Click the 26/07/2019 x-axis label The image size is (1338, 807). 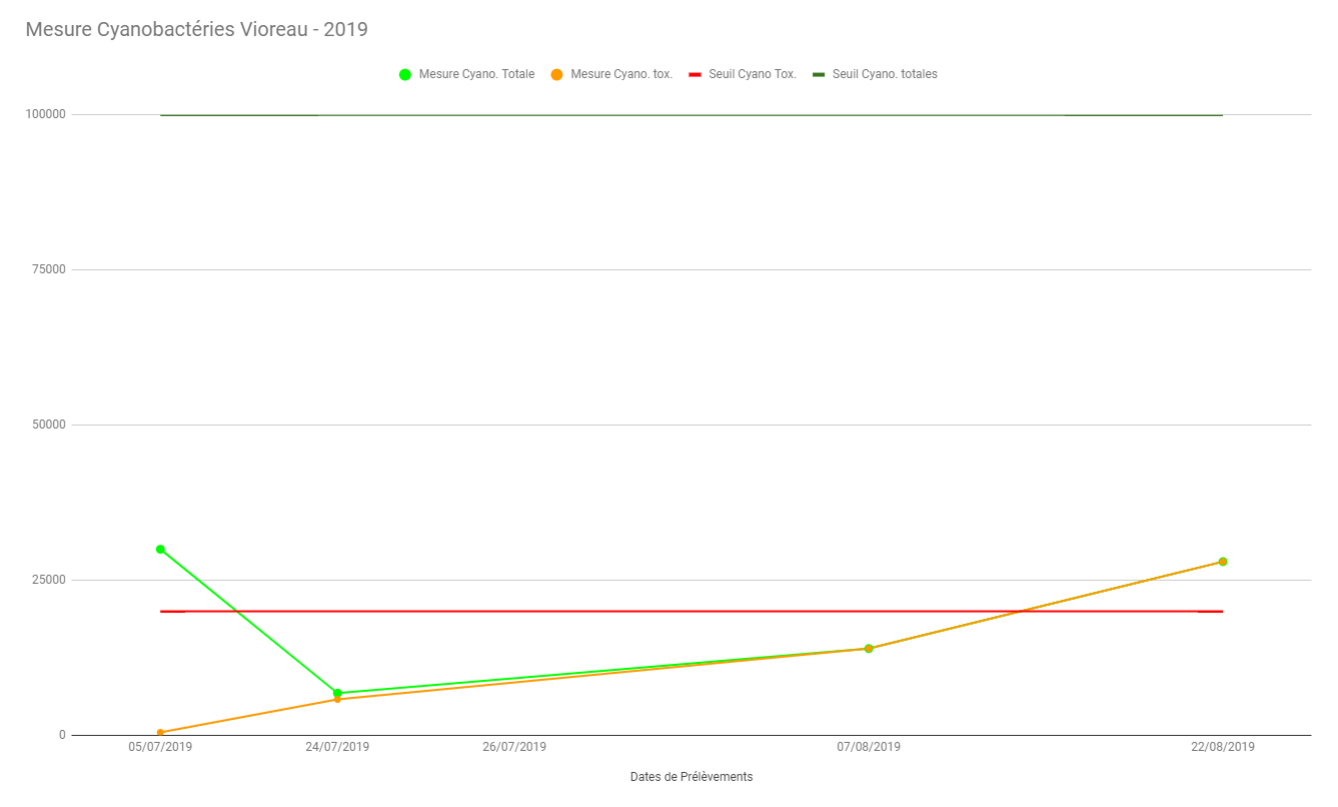514,747
